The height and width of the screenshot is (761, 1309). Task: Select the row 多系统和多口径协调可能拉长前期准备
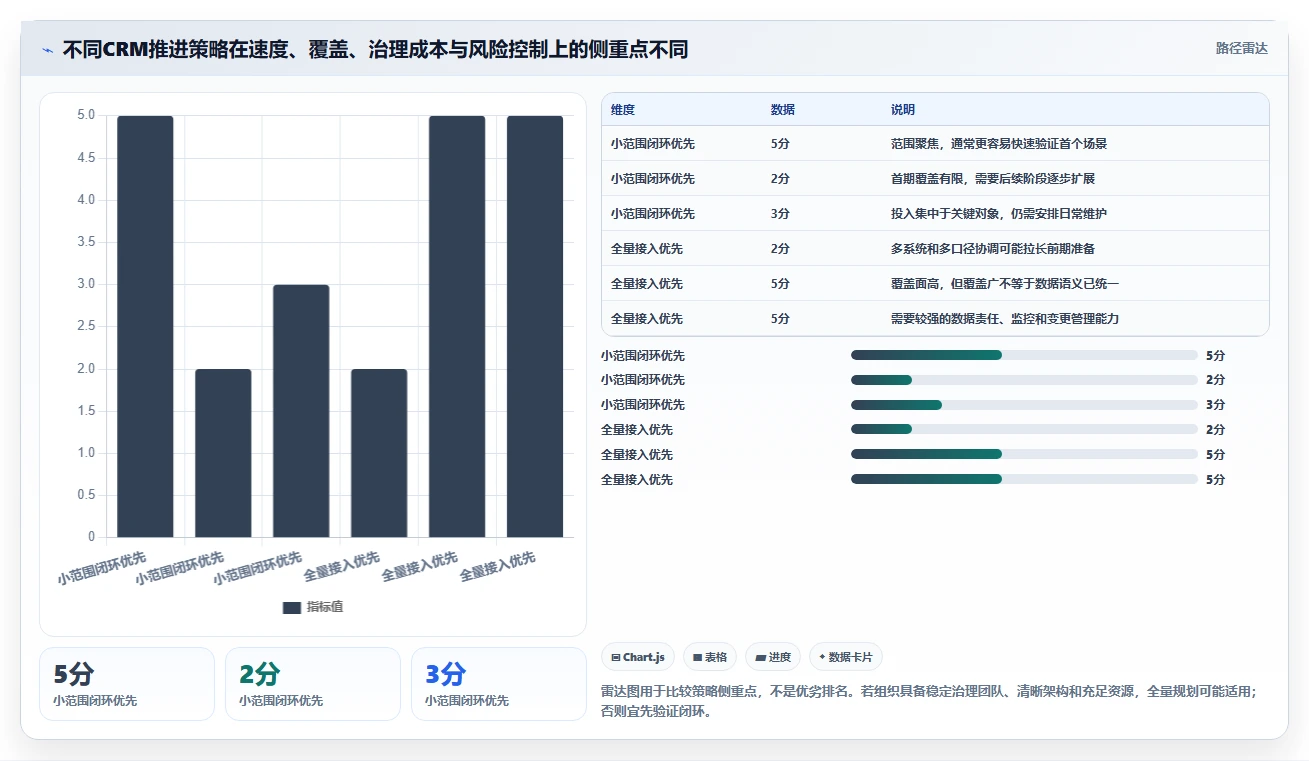[x=935, y=249]
